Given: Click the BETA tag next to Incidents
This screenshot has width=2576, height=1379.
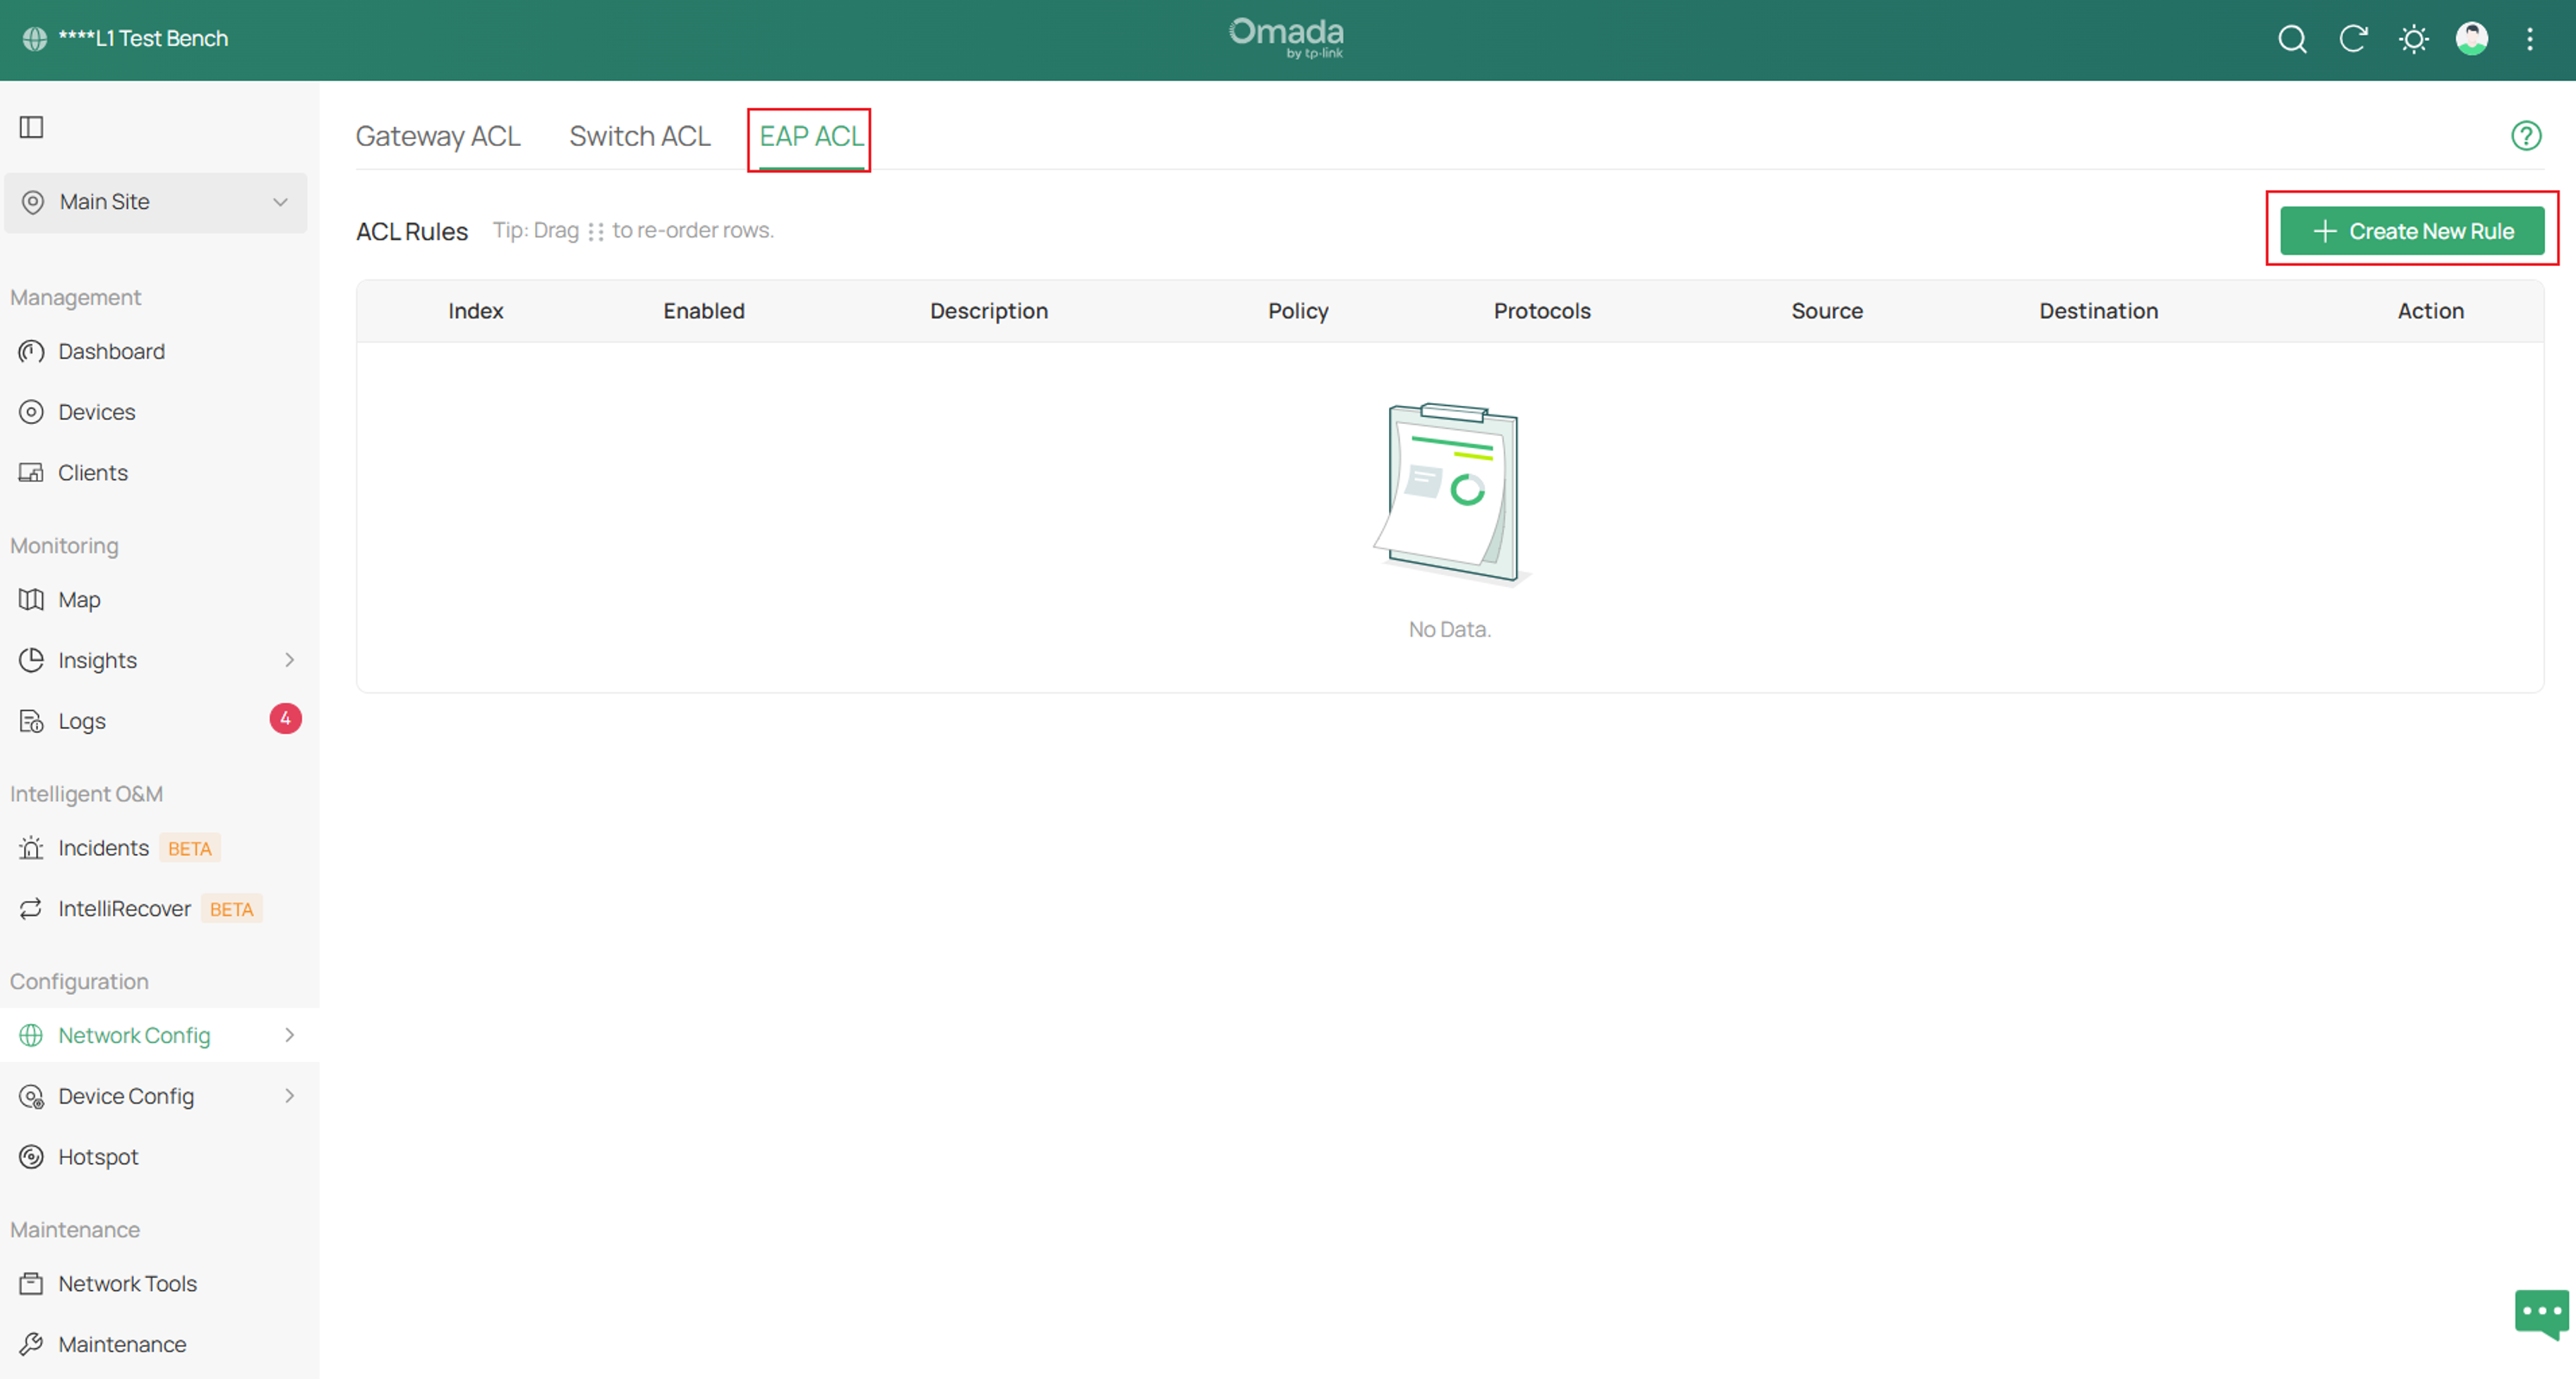Looking at the screenshot, I should pyautogui.click(x=190, y=849).
